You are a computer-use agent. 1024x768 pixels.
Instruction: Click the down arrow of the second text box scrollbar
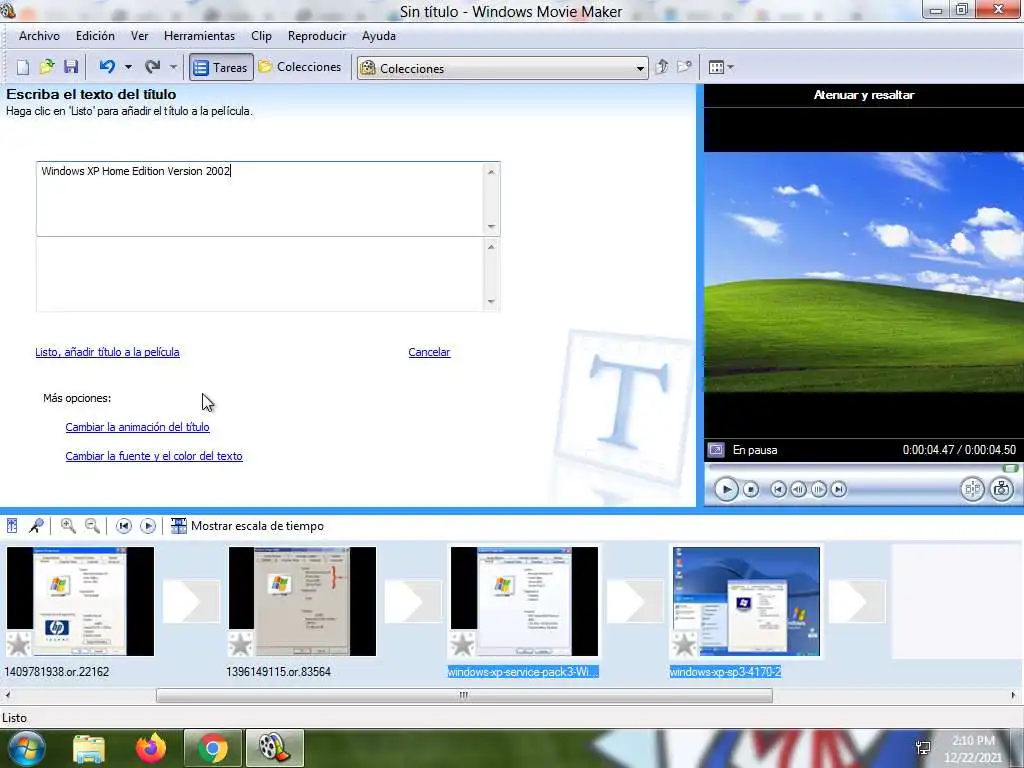pos(491,302)
